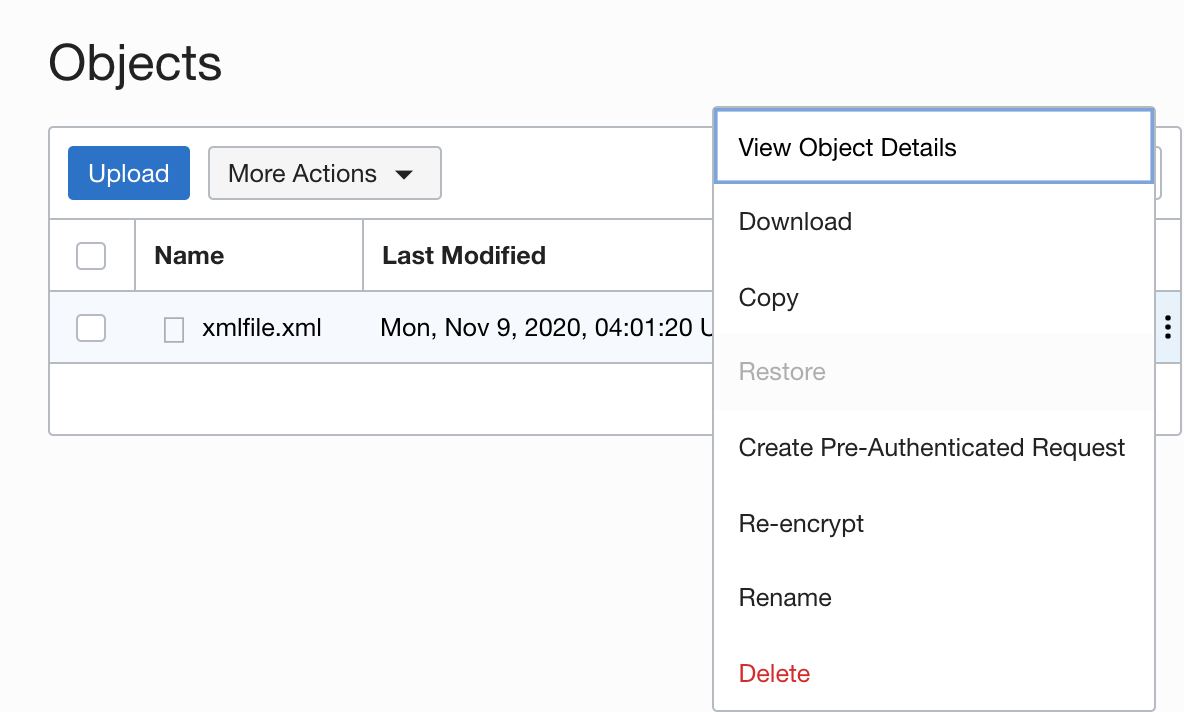
Task: Click the Upload button
Action: 129,173
